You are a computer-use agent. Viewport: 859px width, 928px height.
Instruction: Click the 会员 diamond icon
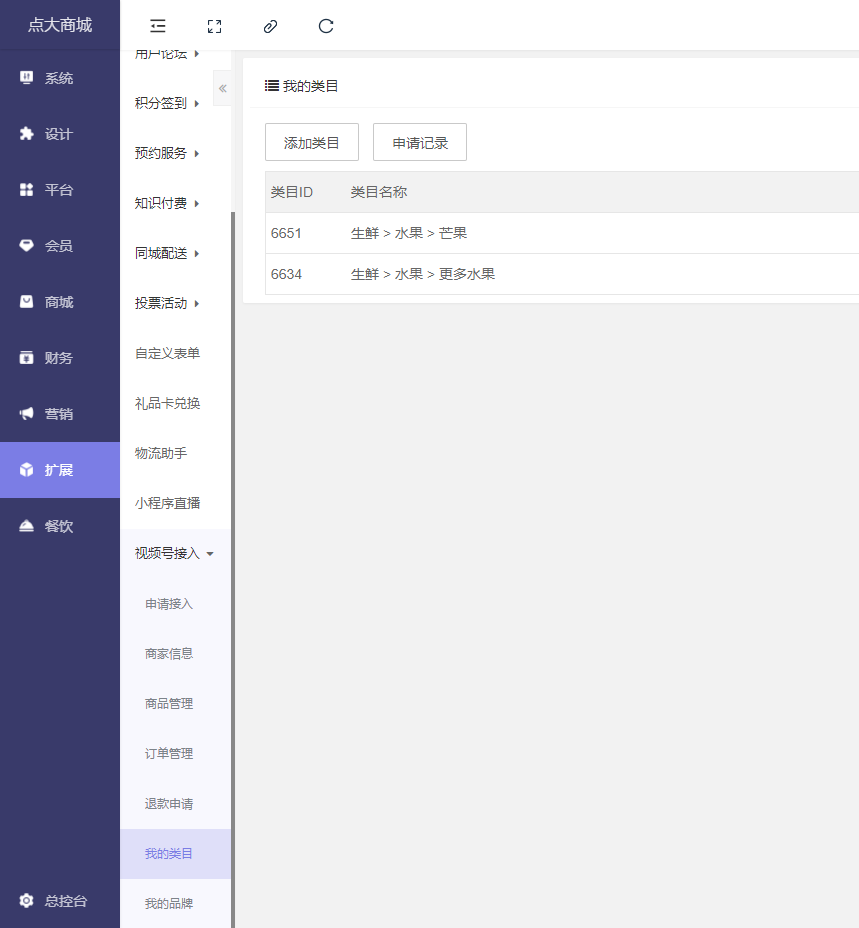pos(26,246)
